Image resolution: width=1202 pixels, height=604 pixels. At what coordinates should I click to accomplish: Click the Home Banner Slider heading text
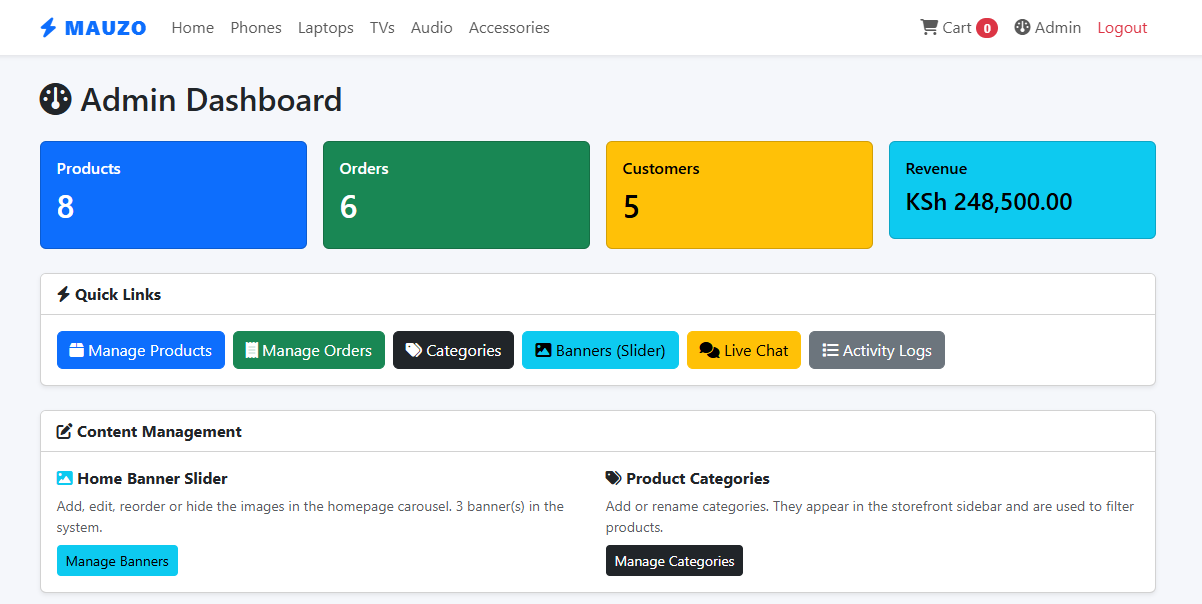(152, 478)
